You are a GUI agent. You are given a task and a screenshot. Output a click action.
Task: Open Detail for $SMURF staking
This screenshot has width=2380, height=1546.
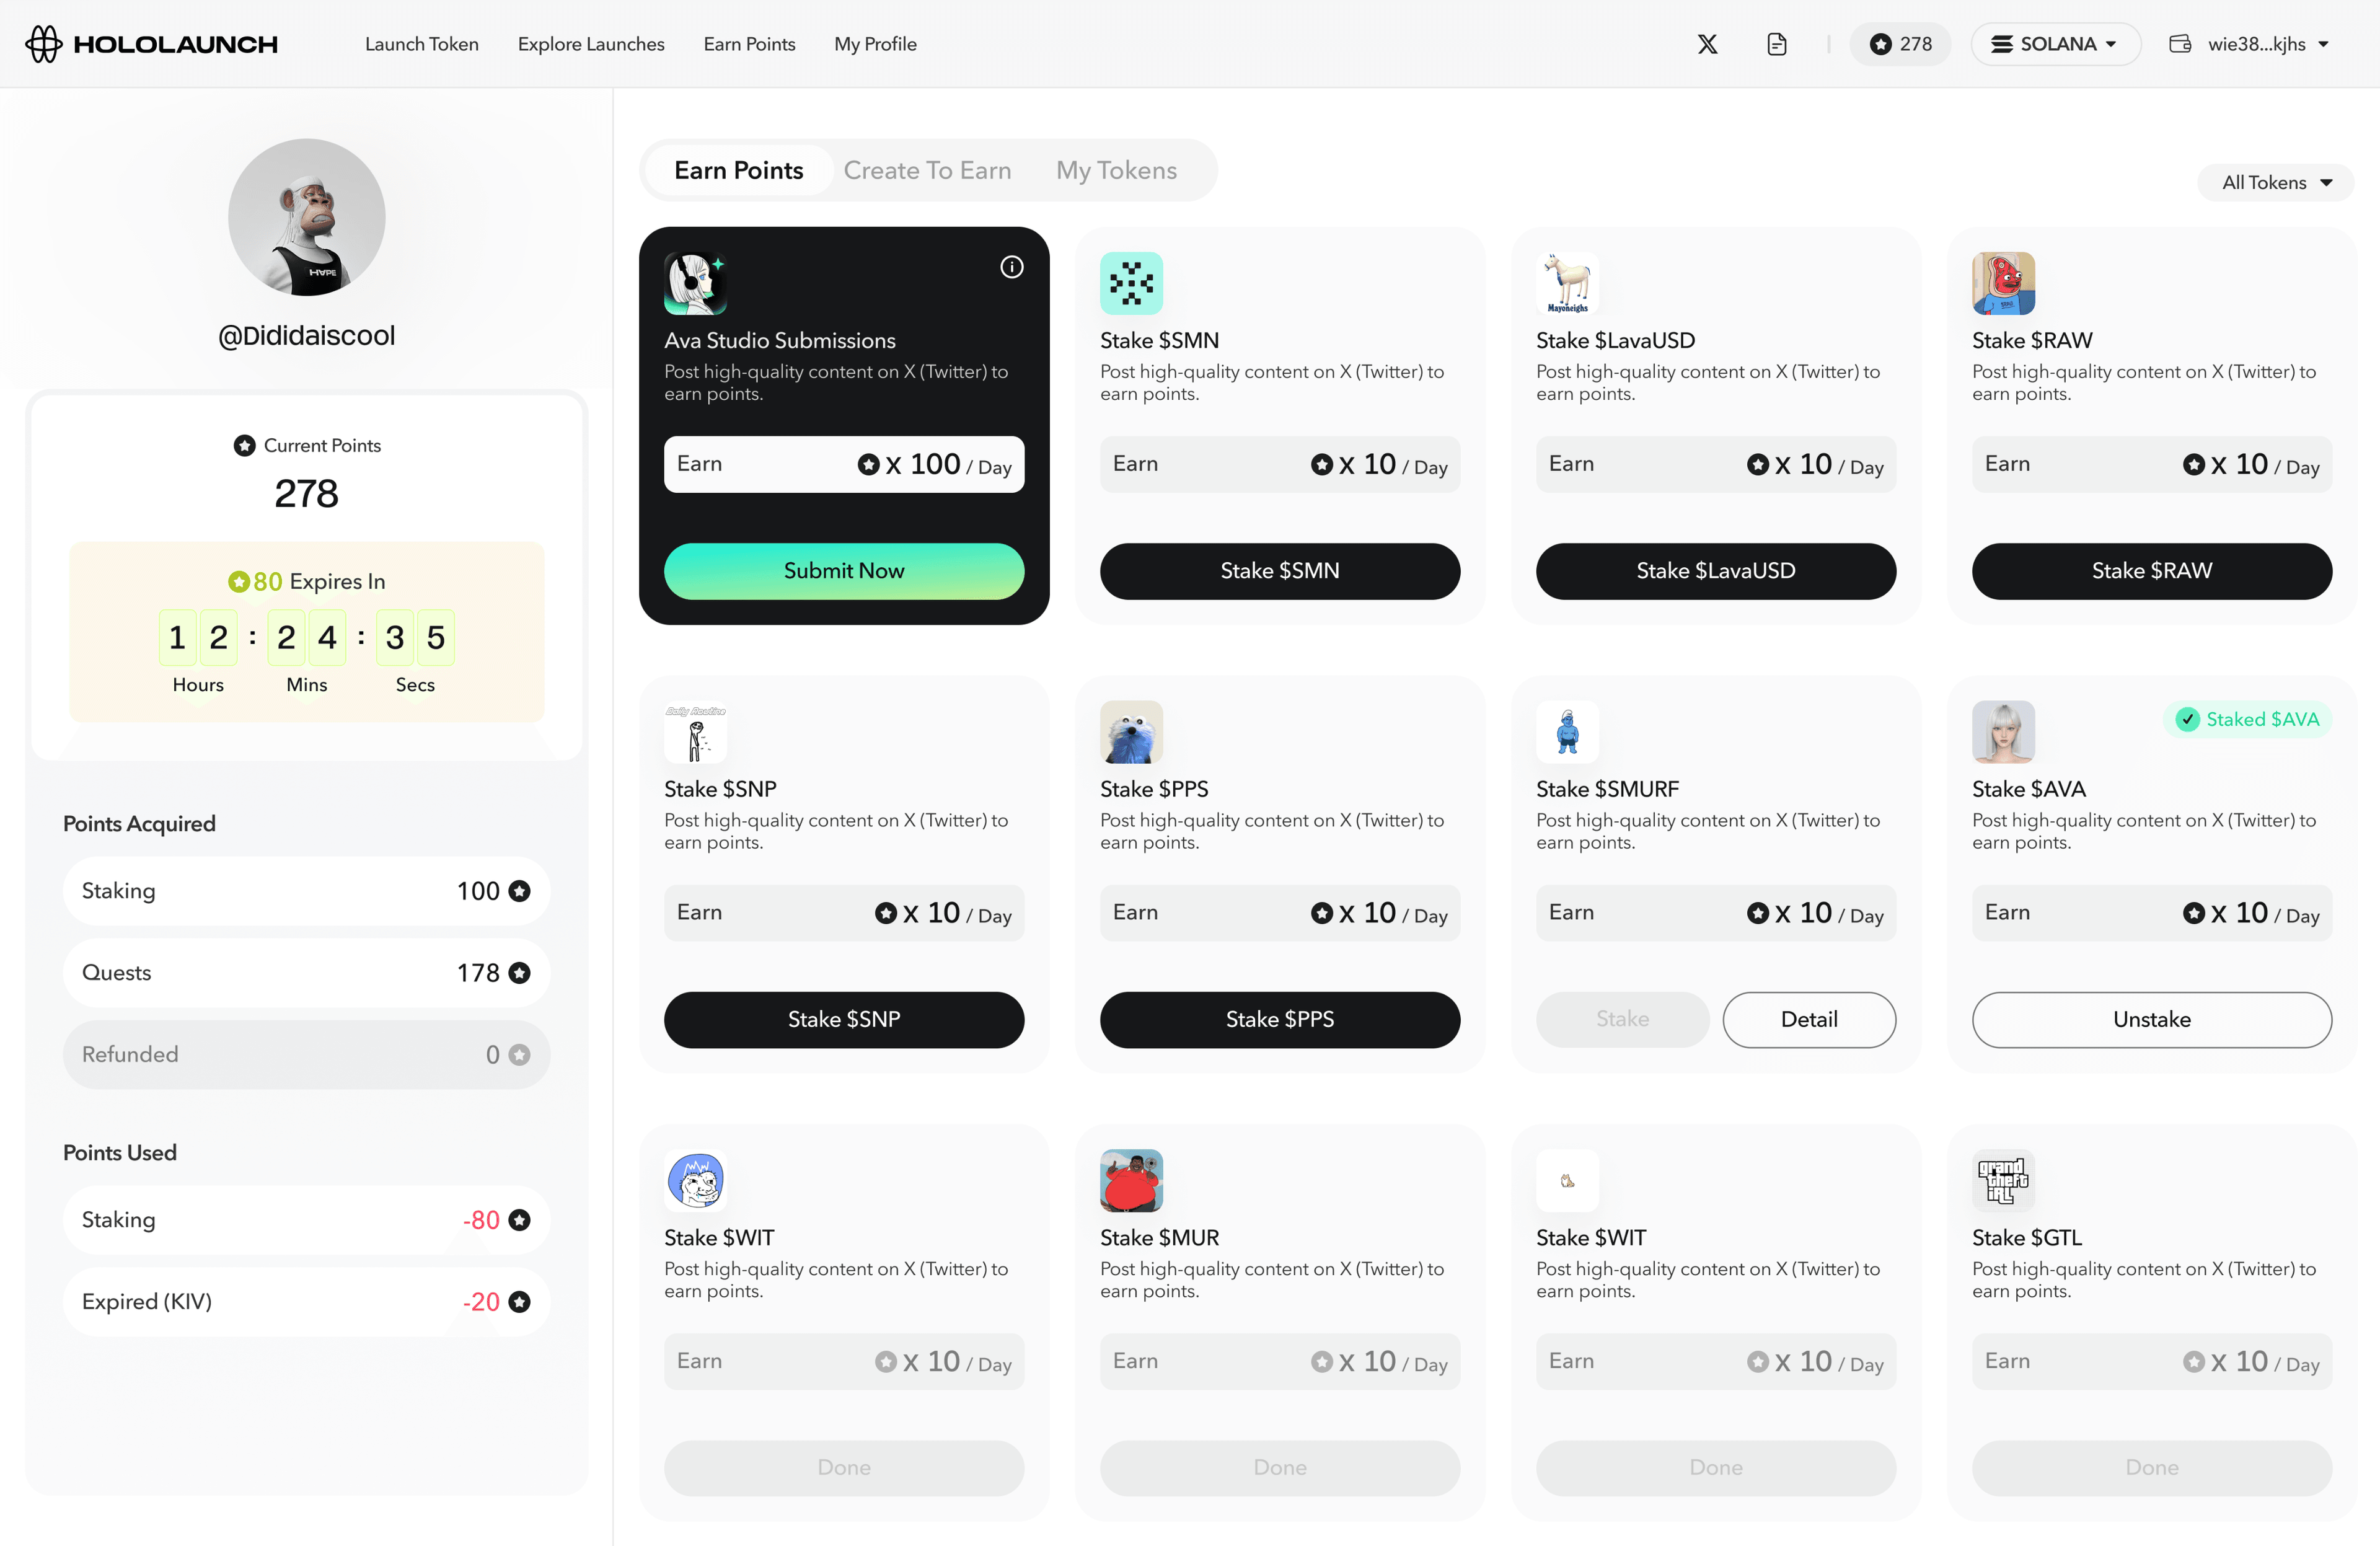(x=1809, y=1020)
